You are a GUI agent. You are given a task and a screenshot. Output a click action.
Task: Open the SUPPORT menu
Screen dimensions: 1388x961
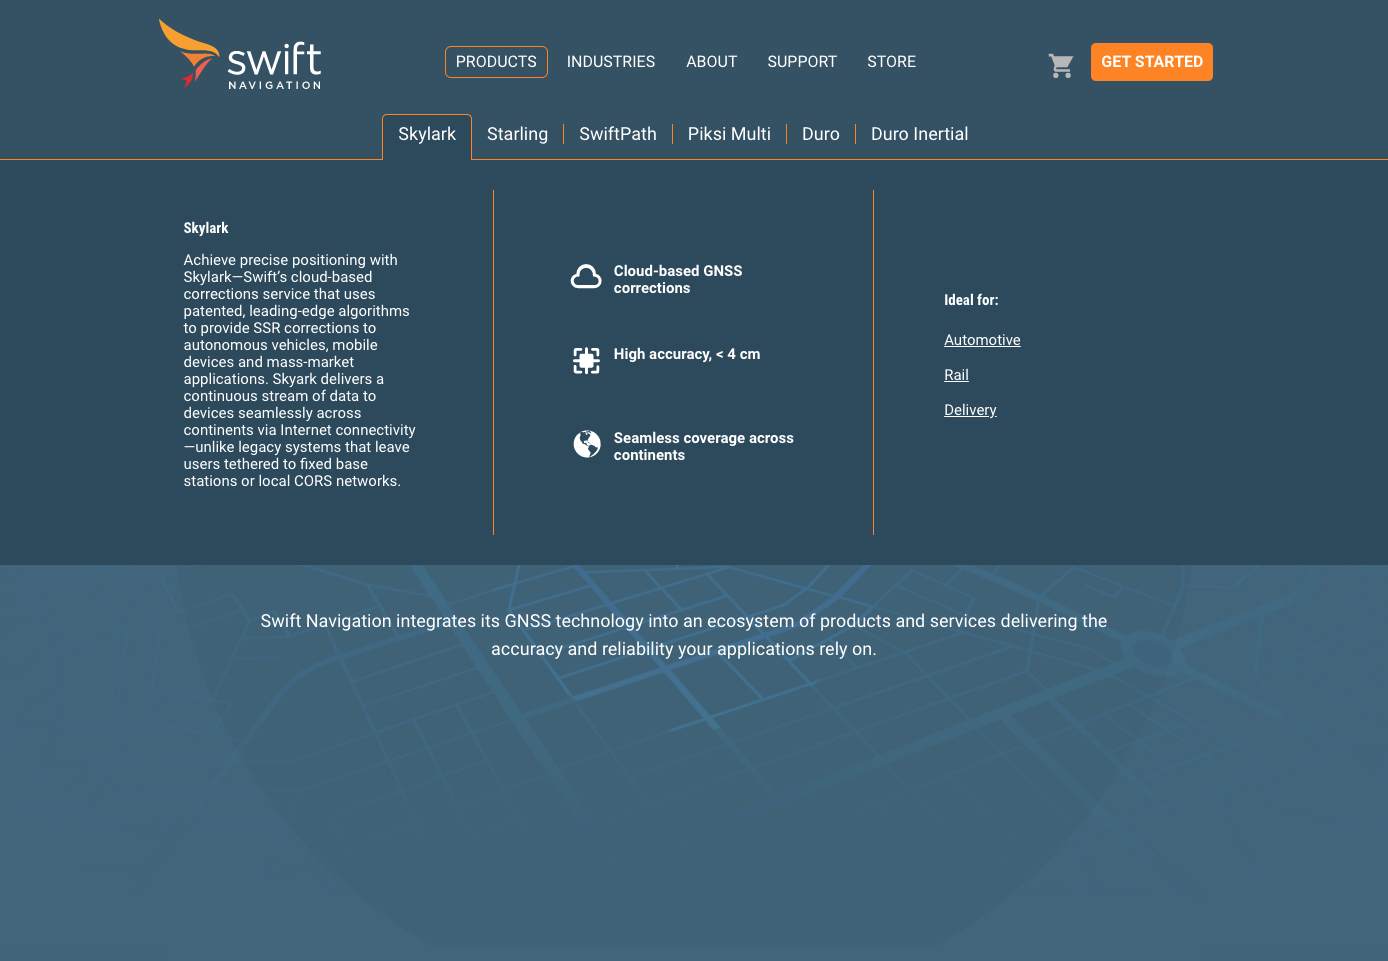[x=802, y=62]
